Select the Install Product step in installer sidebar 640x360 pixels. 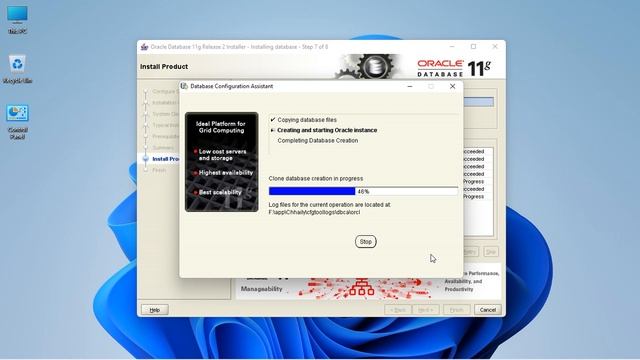pos(165,159)
